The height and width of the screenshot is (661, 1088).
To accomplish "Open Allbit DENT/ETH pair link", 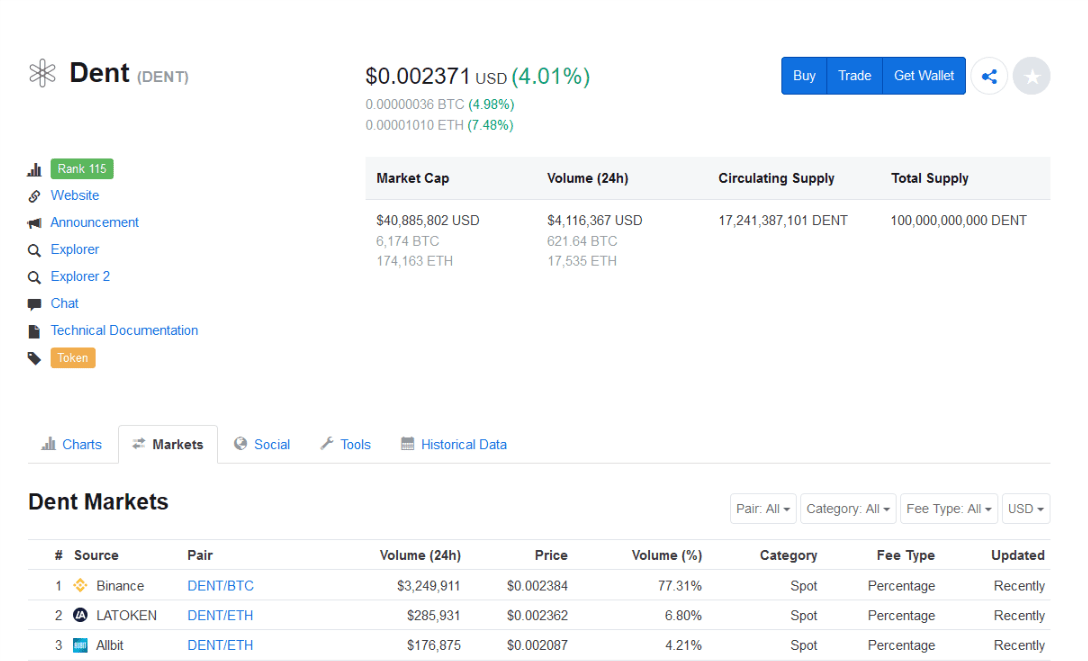I will click(220, 646).
